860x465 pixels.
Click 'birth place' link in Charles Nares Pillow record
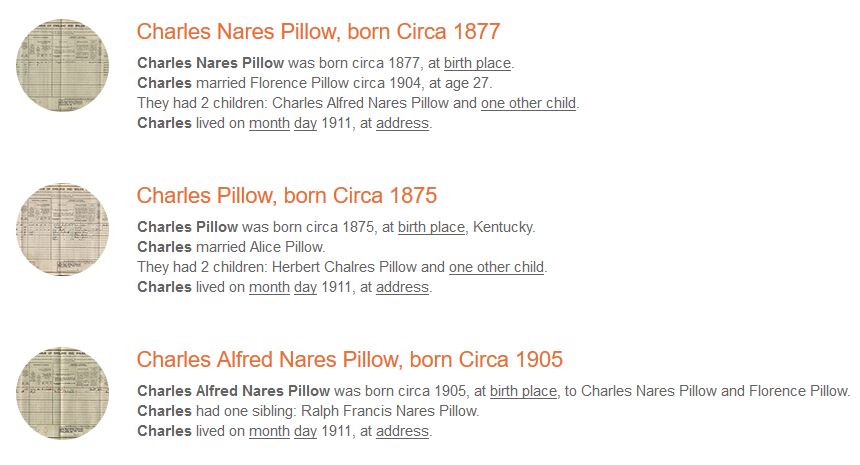477,63
